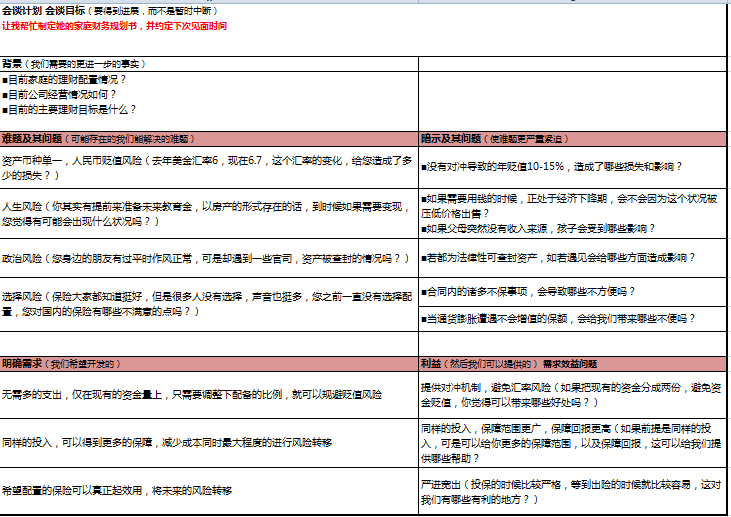This screenshot has width=731, height=517.
Task: Select the pink 暗示及其问题 header cell
Action: [x=570, y=138]
